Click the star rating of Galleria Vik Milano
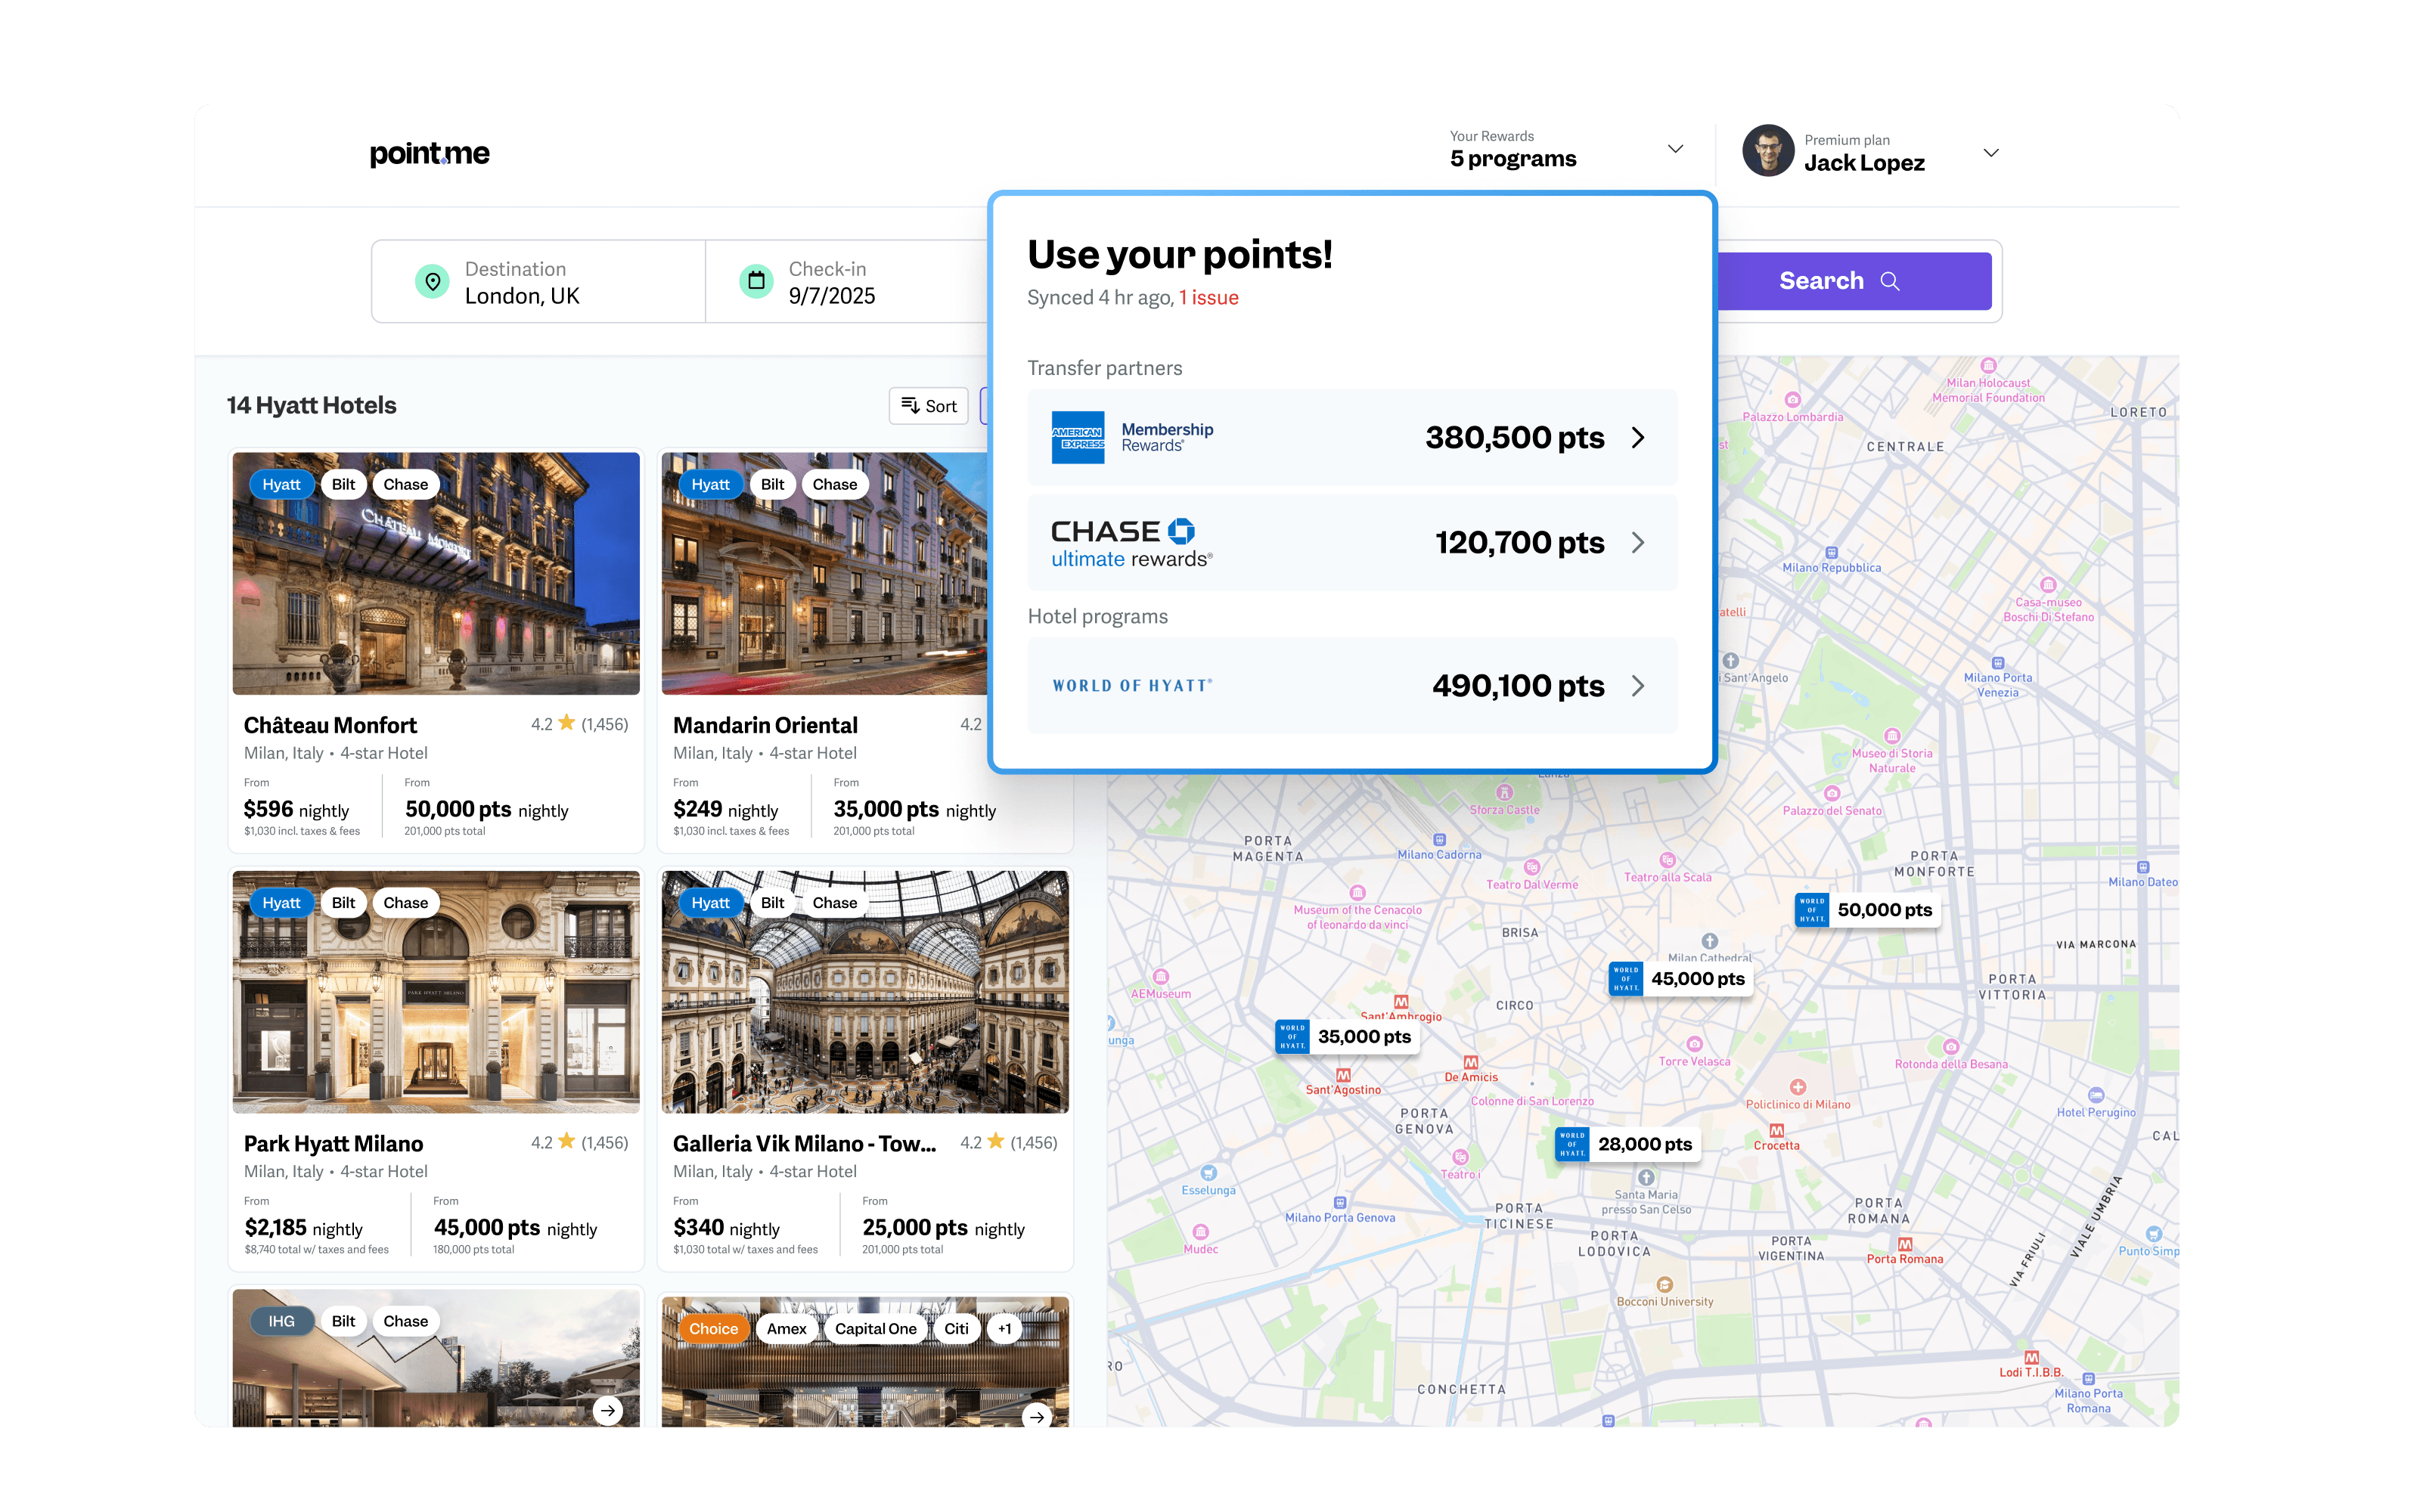 1009,1142
